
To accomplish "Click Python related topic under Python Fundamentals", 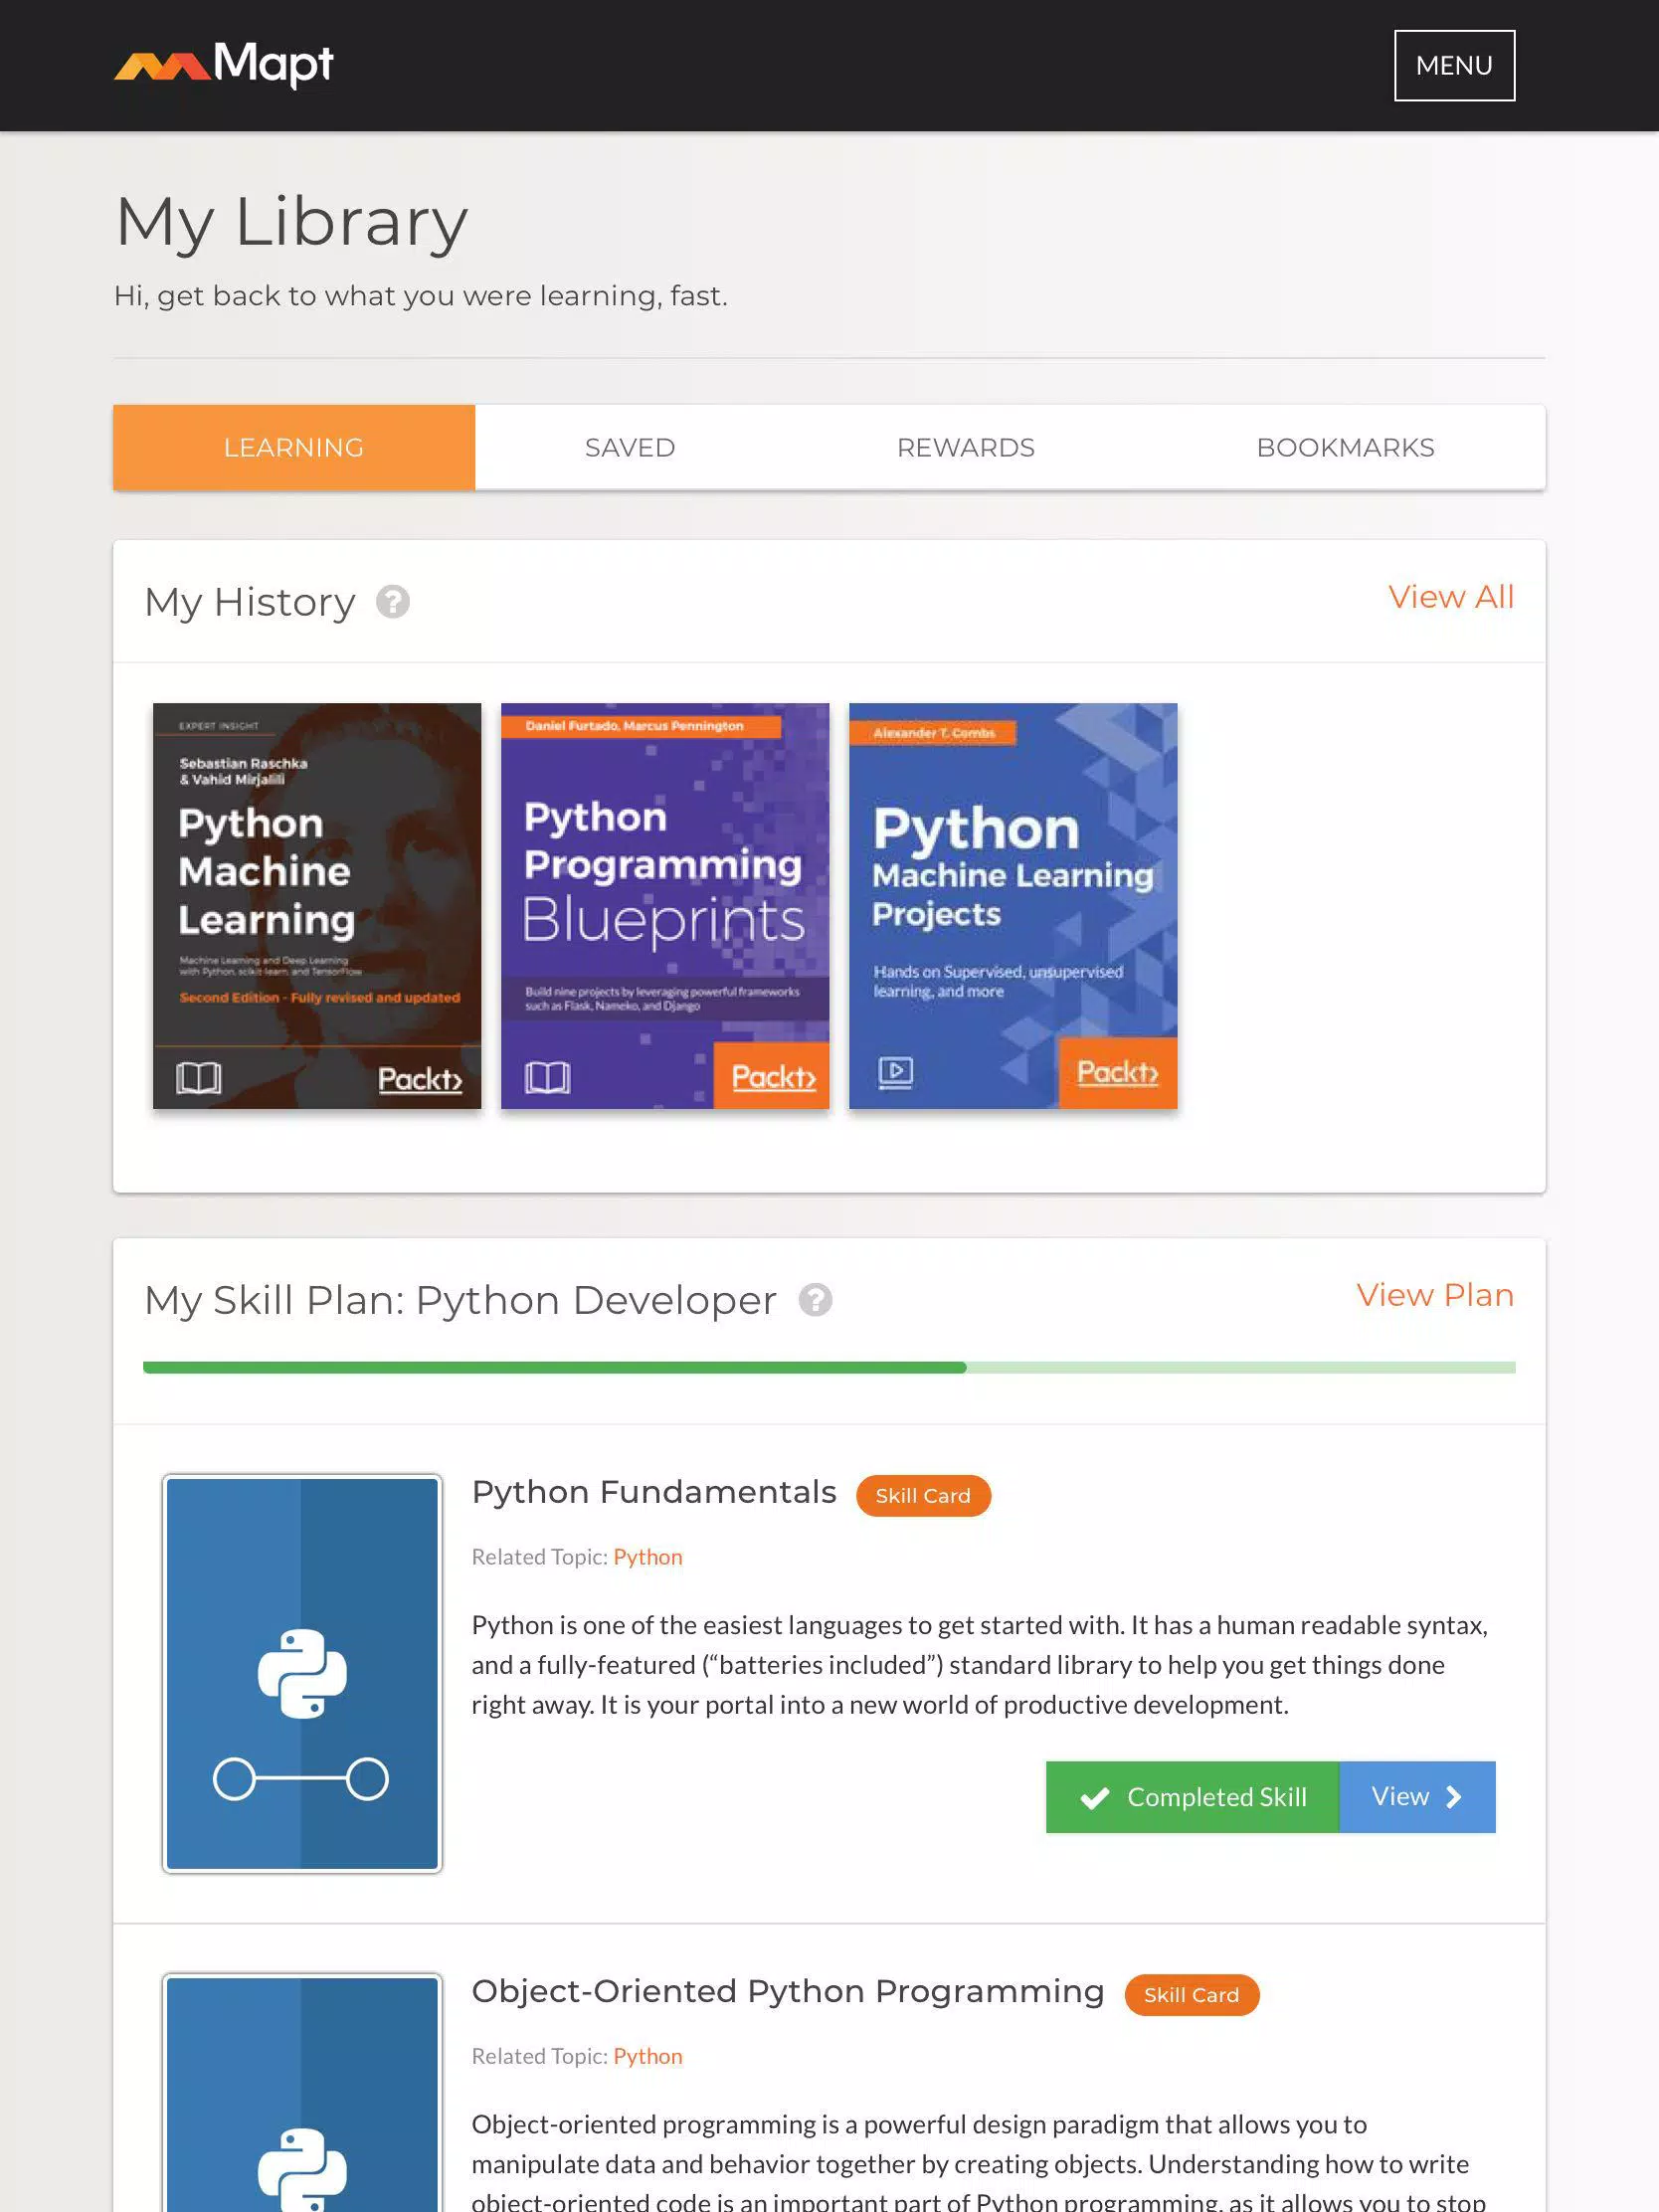I will pos(648,1557).
